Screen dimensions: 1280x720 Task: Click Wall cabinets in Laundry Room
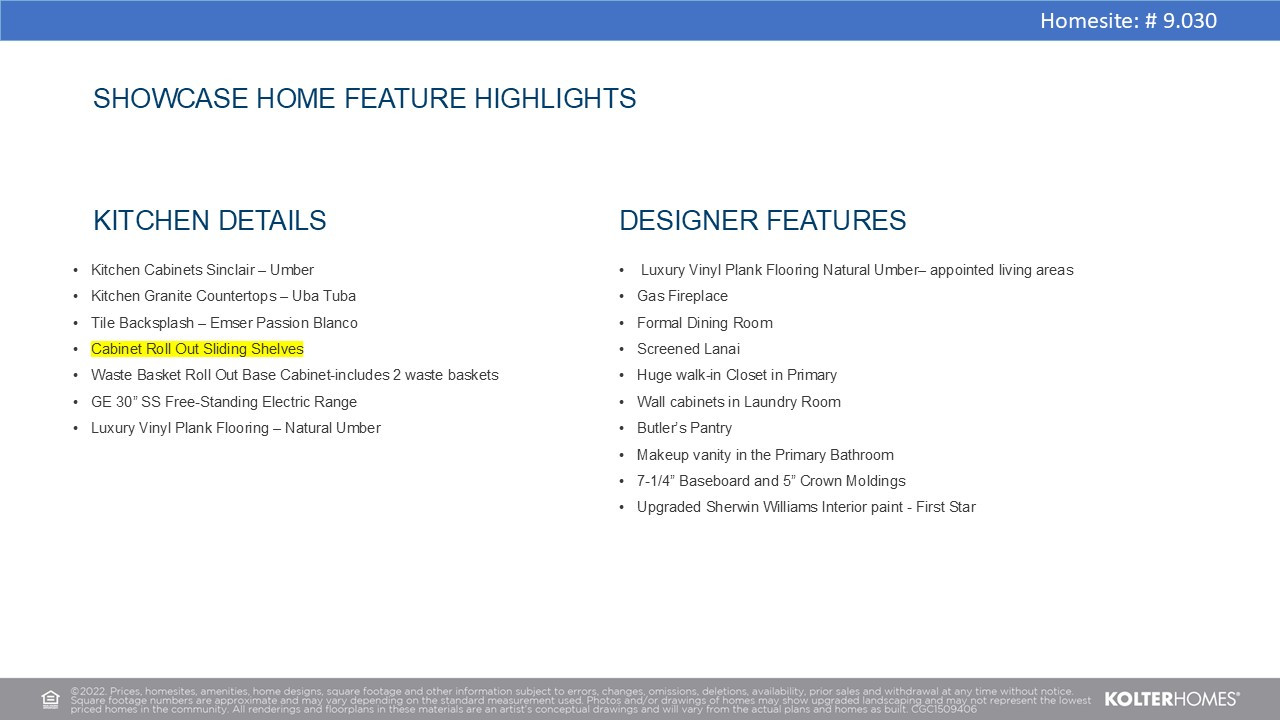point(738,402)
